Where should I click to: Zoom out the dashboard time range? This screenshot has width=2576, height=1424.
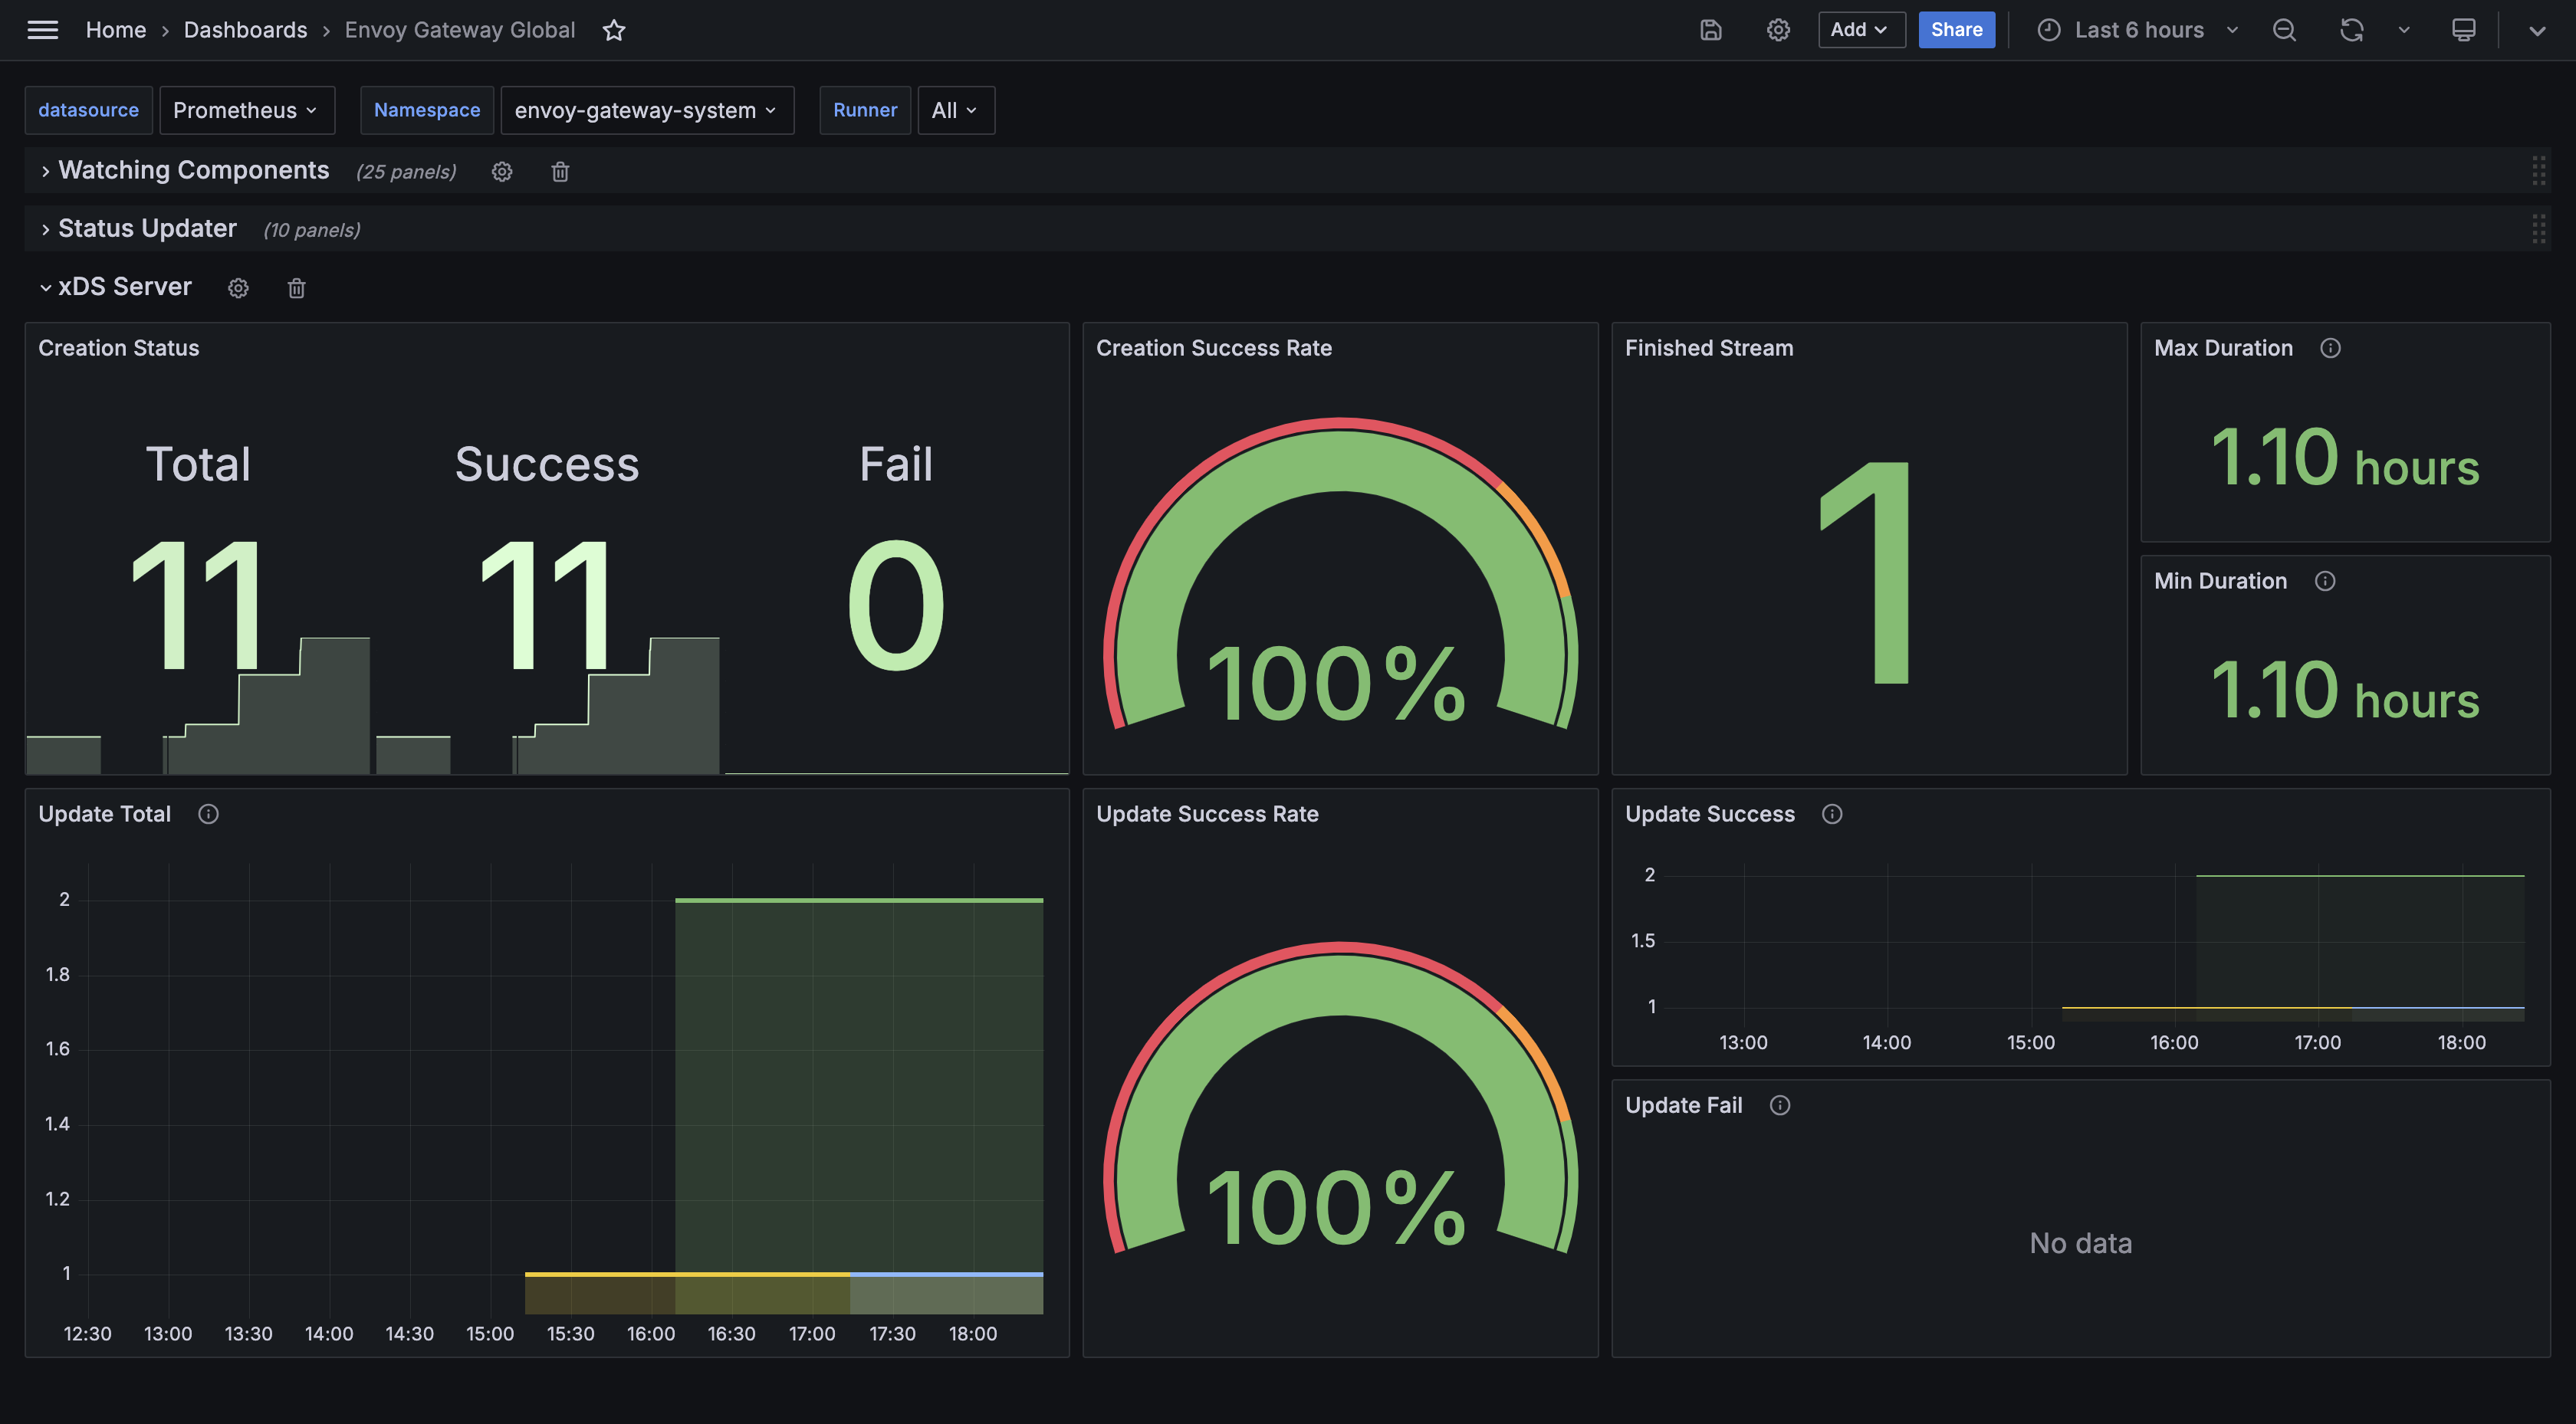point(2284,30)
